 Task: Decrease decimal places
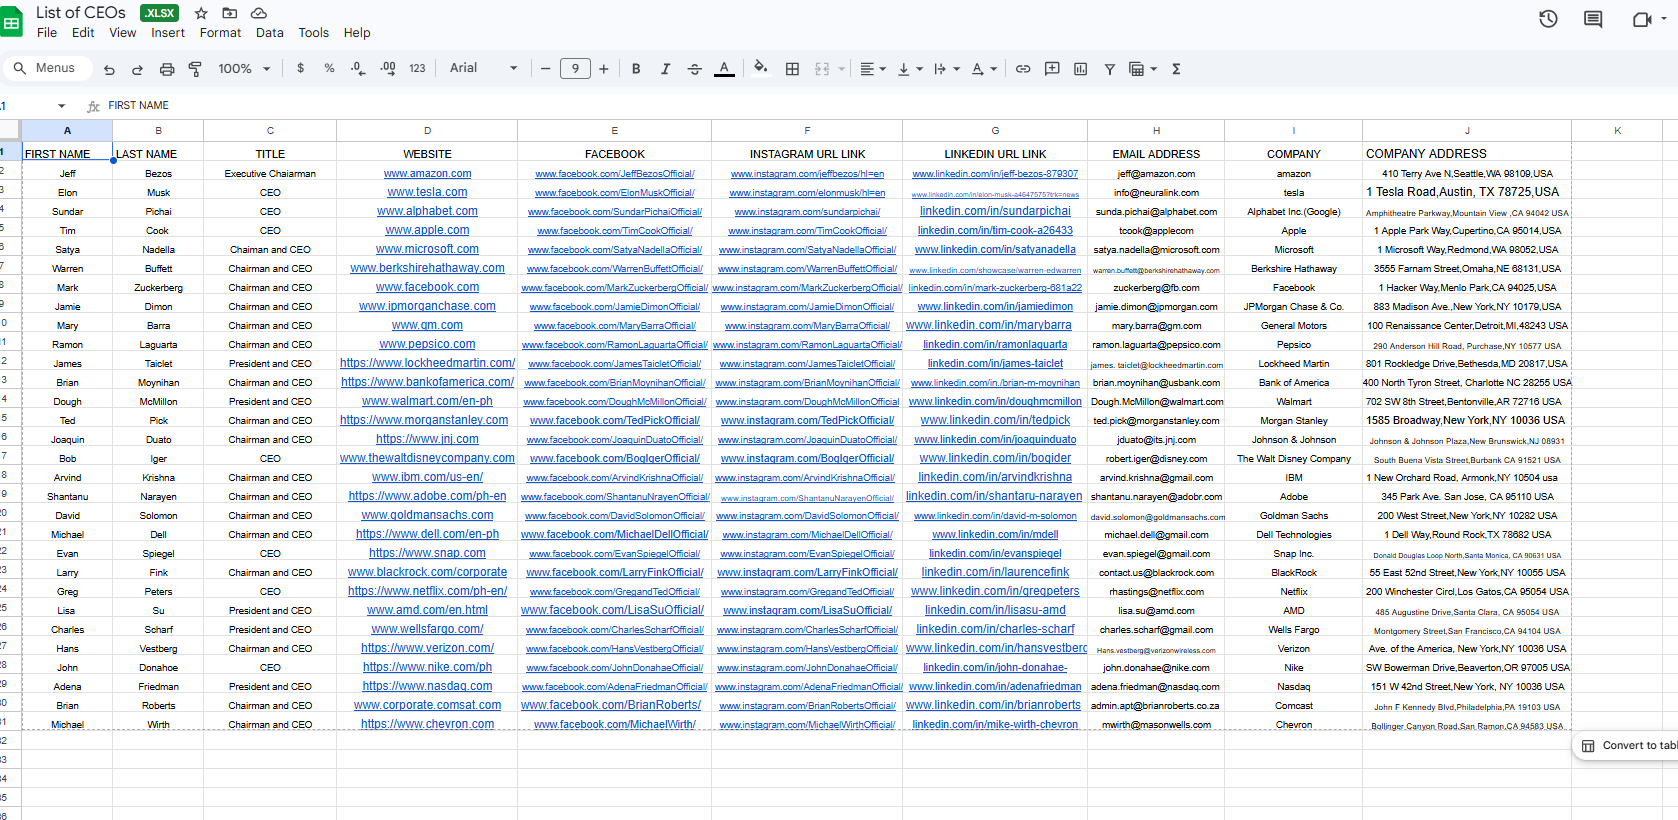click(358, 69)
